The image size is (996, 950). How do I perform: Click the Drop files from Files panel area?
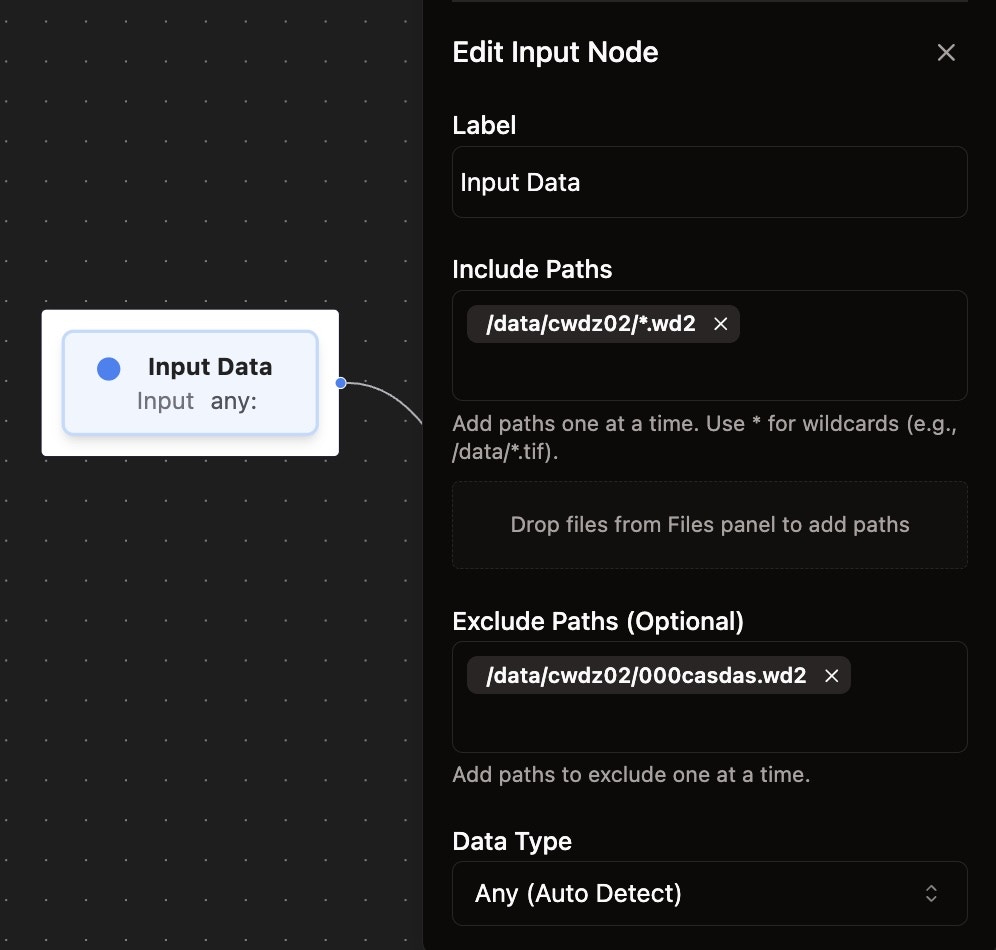[710, 525]
